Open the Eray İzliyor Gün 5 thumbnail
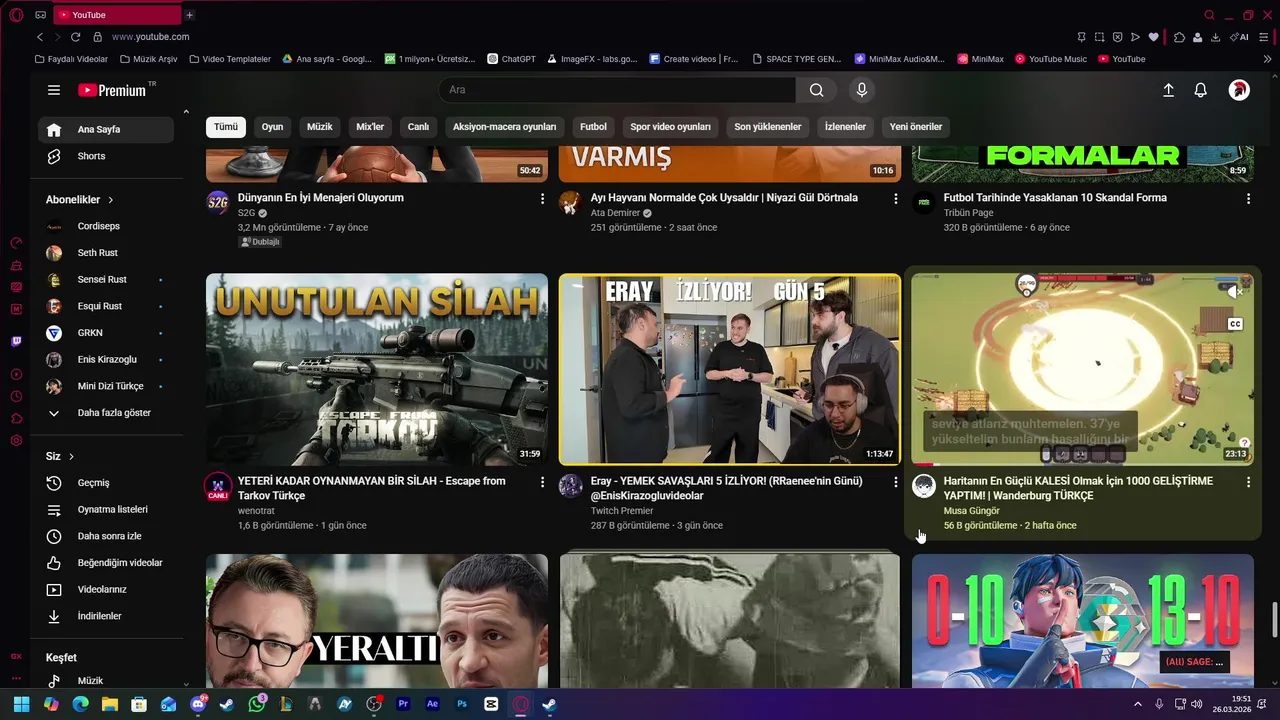 pyautogui.click(x=730, y=369)
